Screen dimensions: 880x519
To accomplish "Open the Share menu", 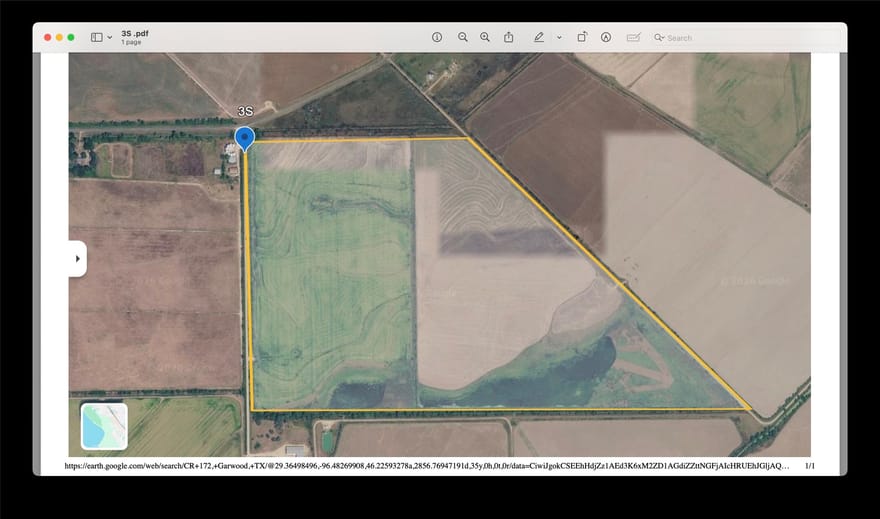I will click(508, 37).
